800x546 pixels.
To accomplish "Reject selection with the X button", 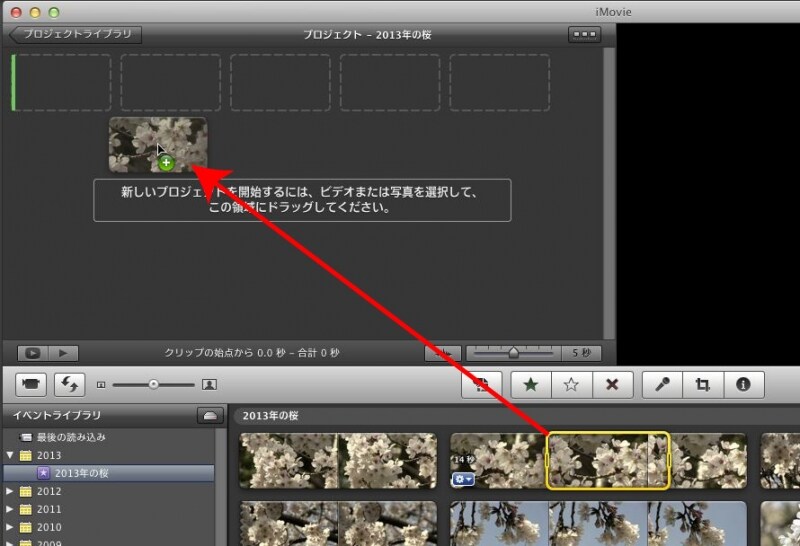I will click(x=612, y=384).
